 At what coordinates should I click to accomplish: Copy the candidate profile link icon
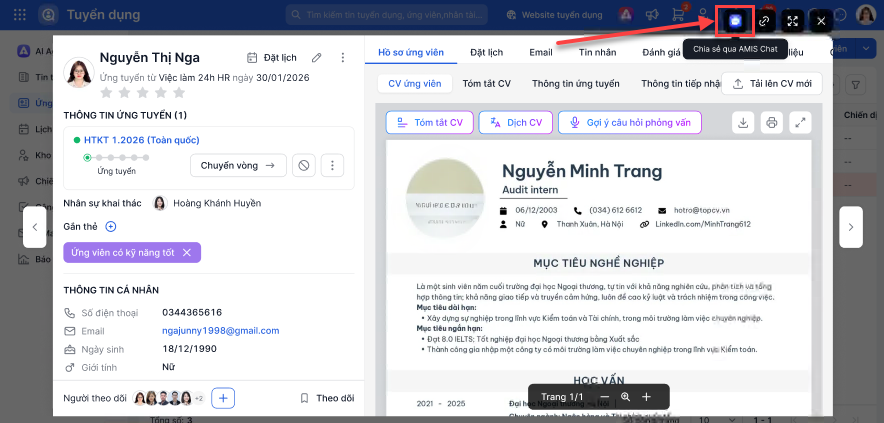pos(764,21)
